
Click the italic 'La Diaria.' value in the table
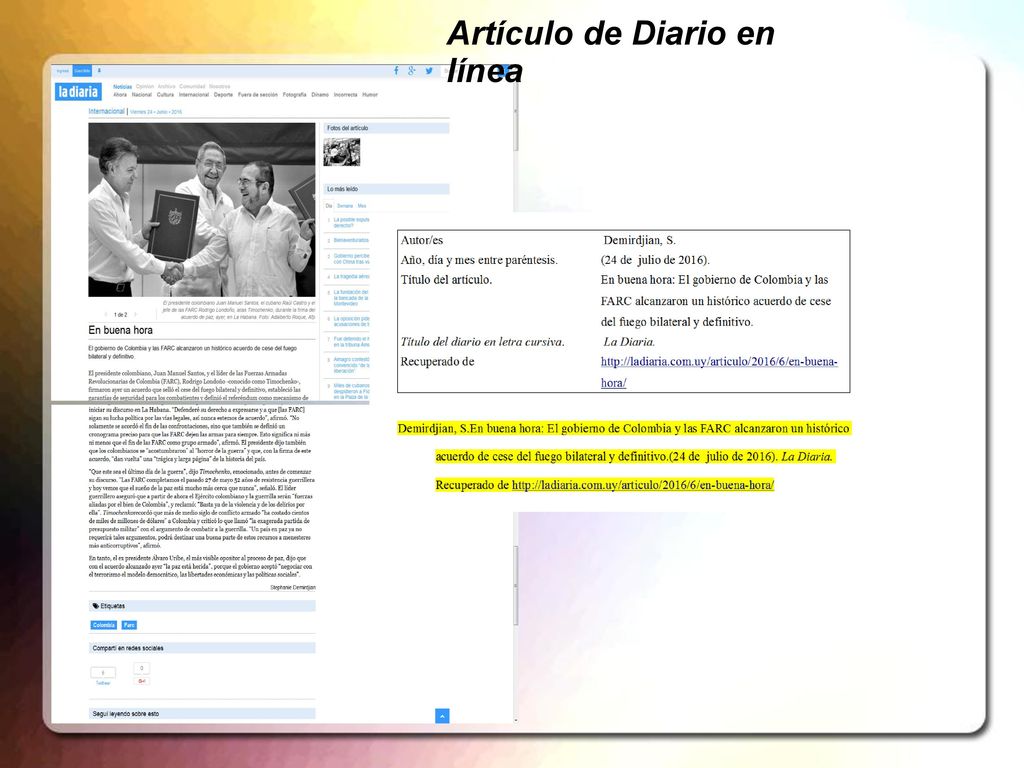(x=629, y=342)
